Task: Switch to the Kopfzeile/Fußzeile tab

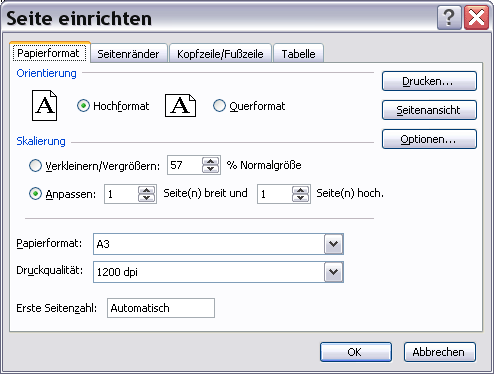Action: [220, 54]
